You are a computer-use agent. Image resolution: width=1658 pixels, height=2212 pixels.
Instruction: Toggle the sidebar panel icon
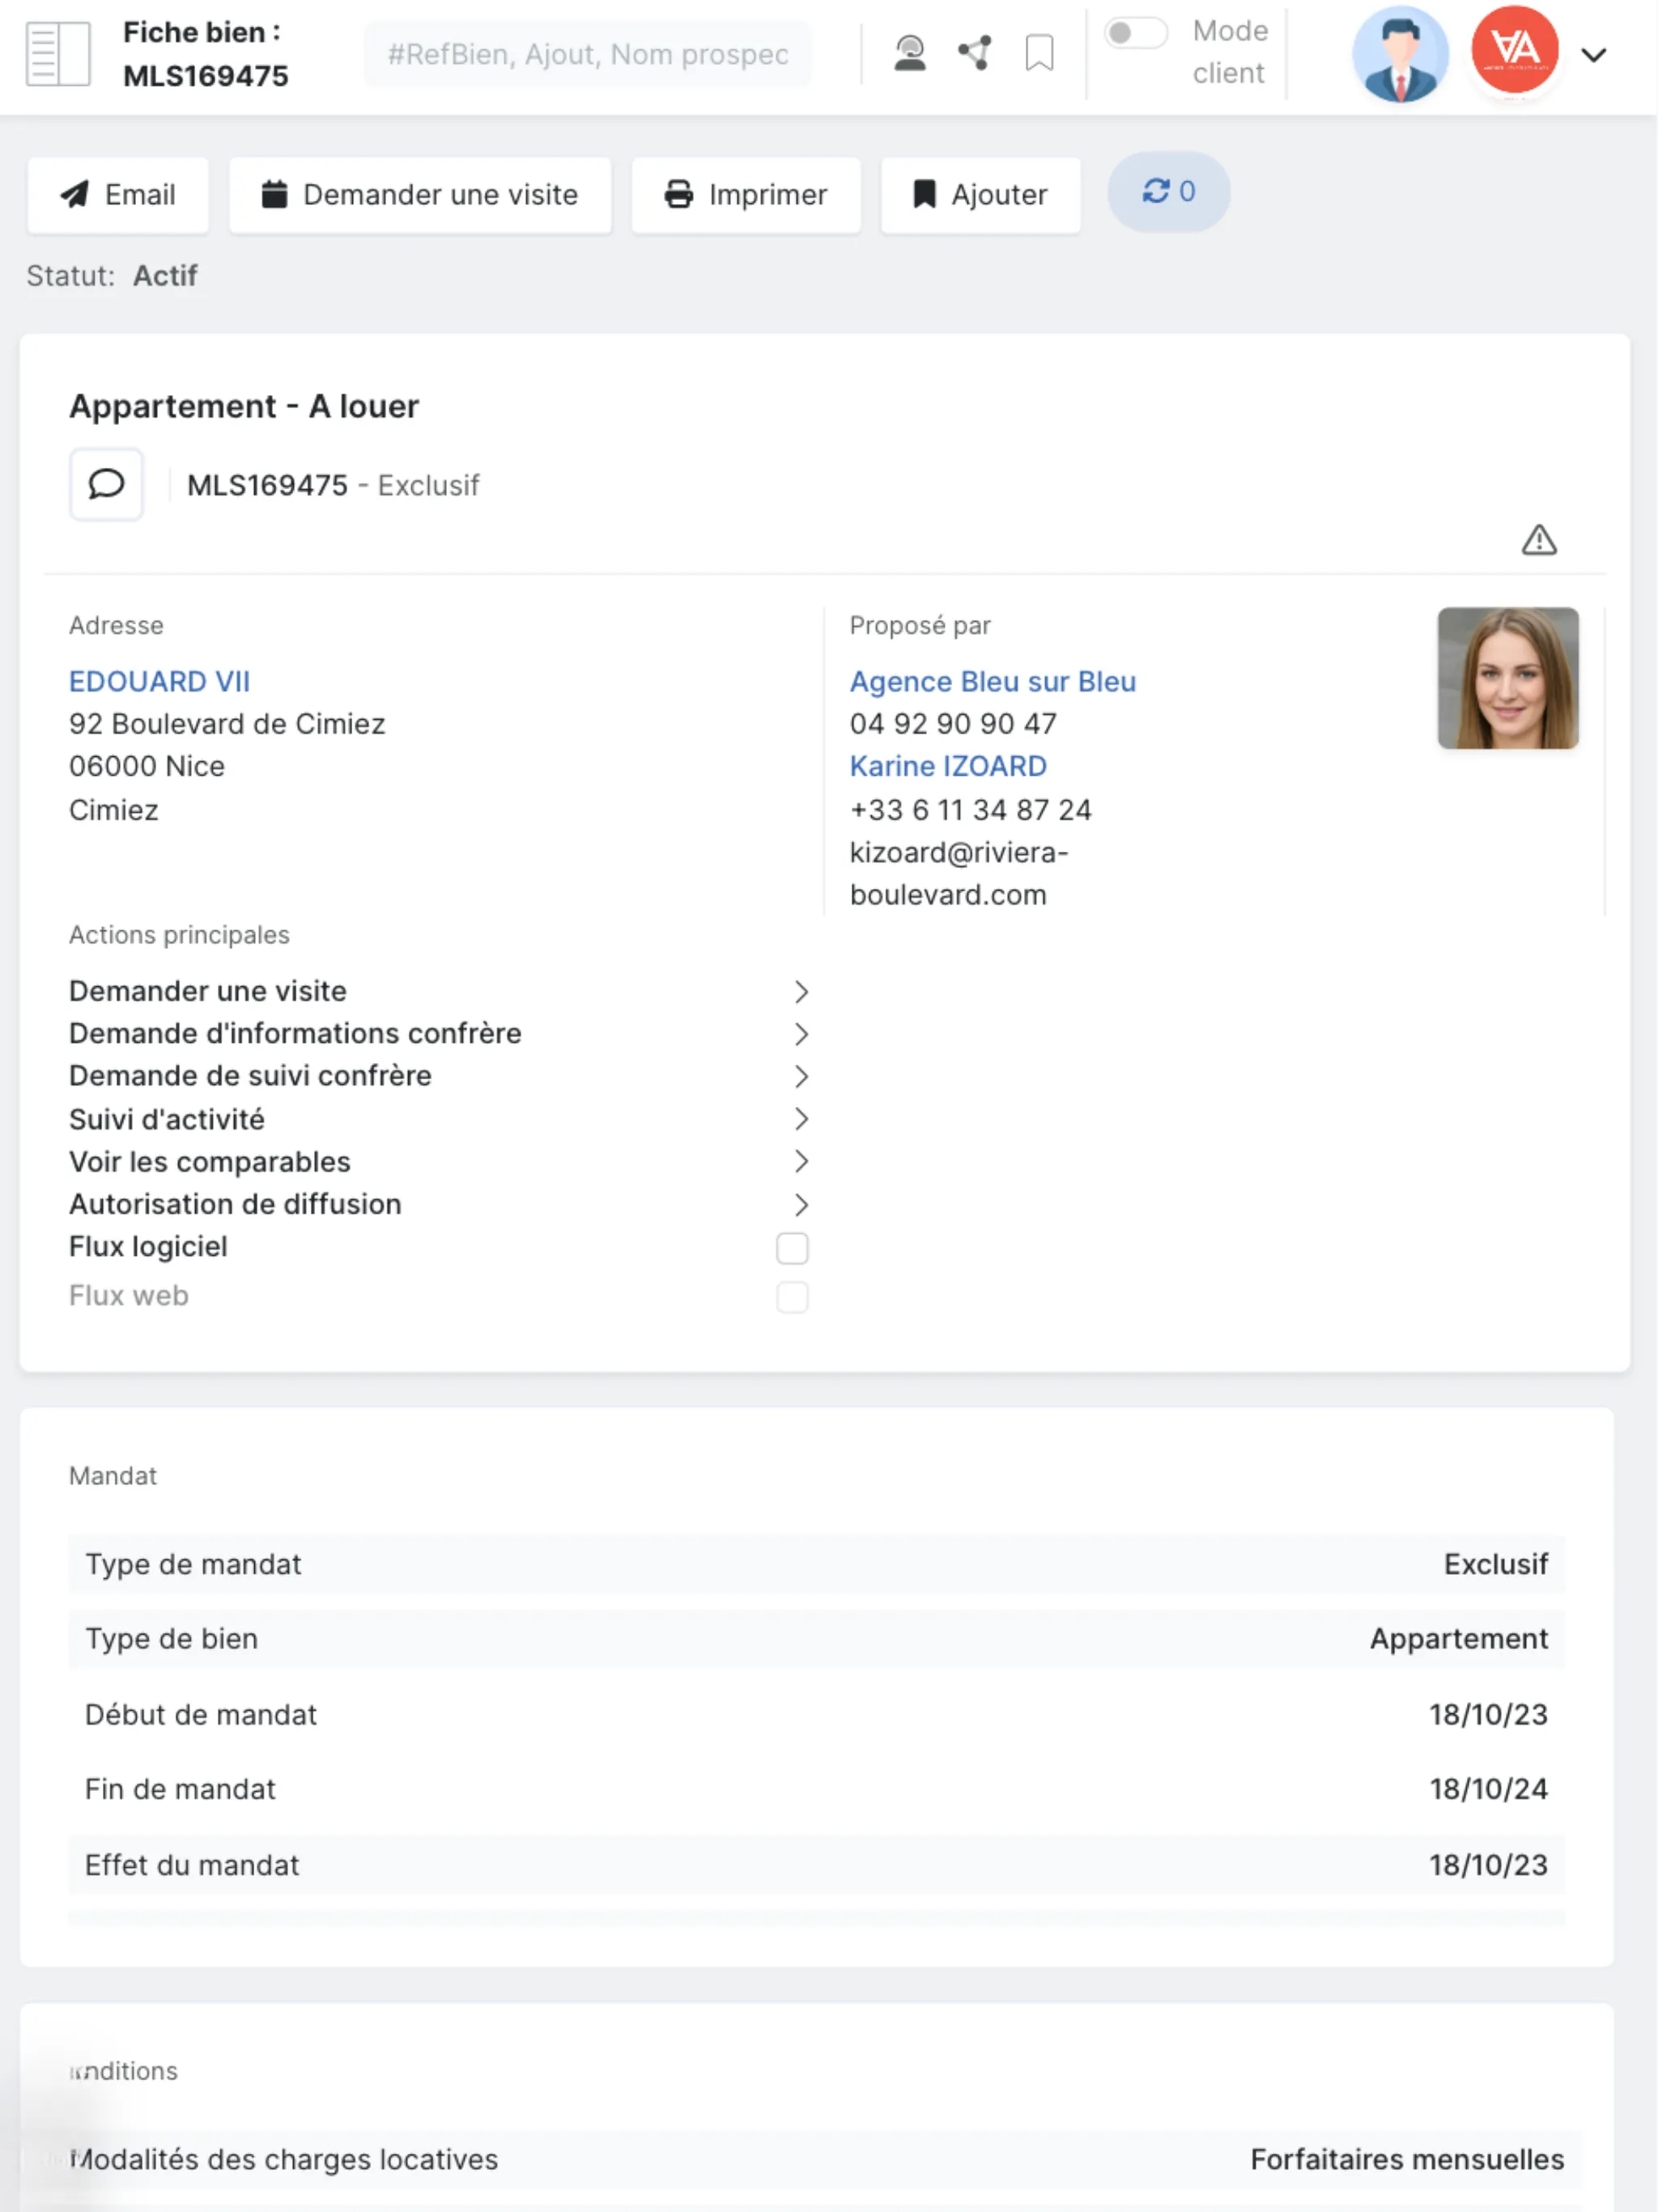point(57,54)
